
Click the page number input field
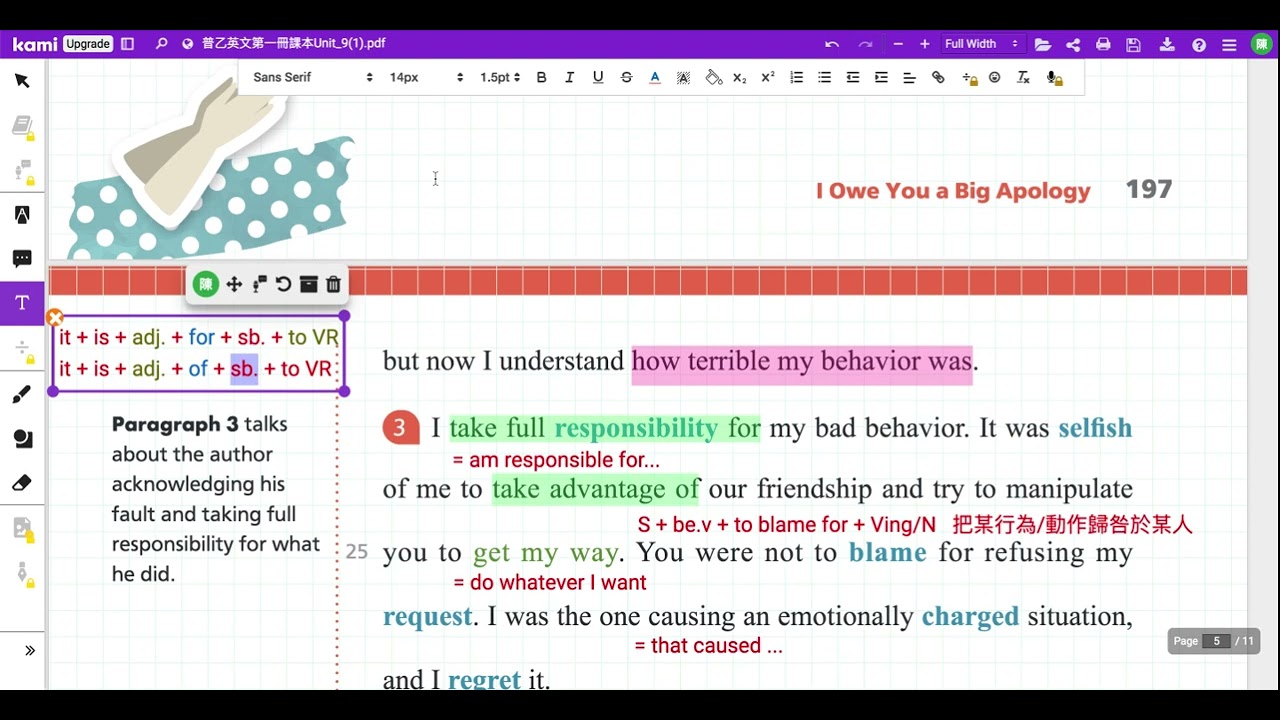click(1216, 641)
